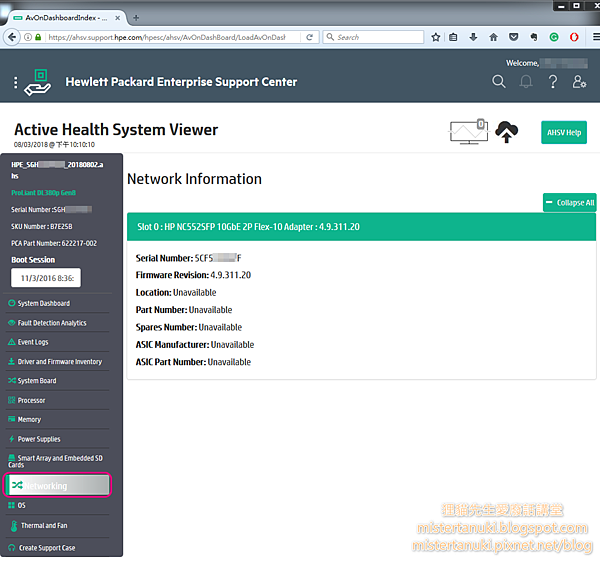Open the browser hamburger menu
The image size is (600, 561).
pos(596,37)
